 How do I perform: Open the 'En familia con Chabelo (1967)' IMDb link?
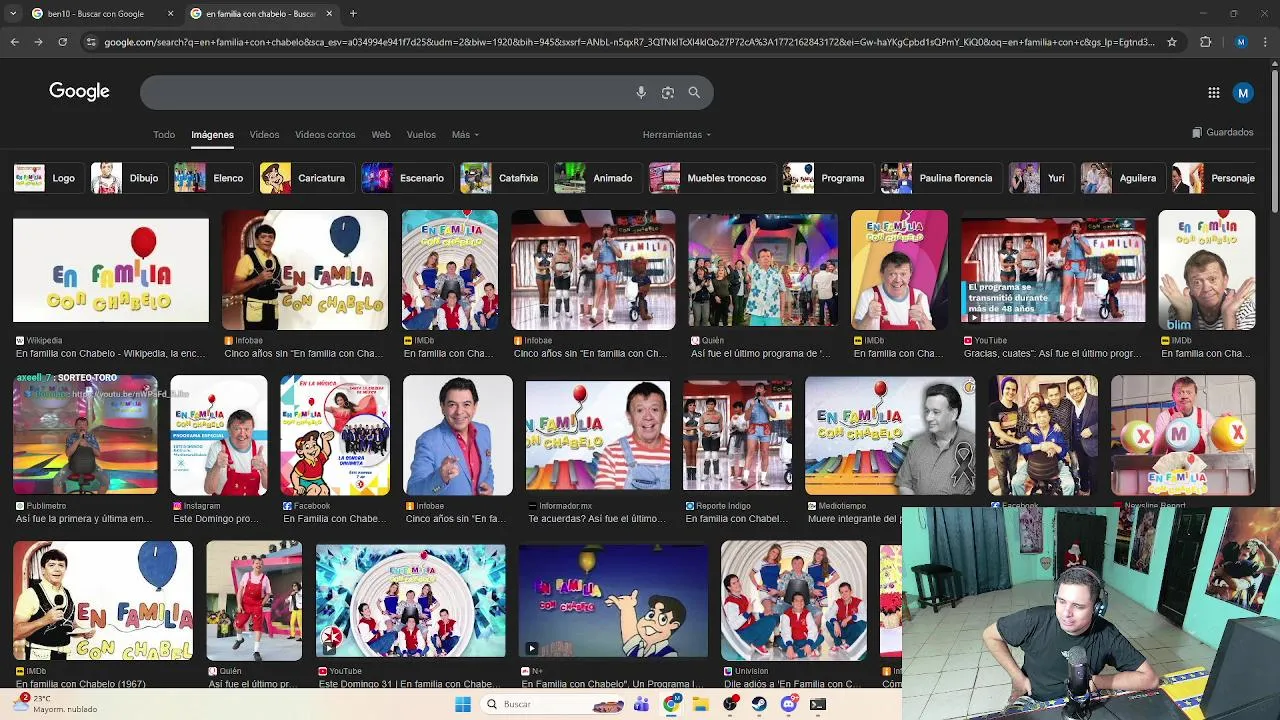click(x=81, y=684)
